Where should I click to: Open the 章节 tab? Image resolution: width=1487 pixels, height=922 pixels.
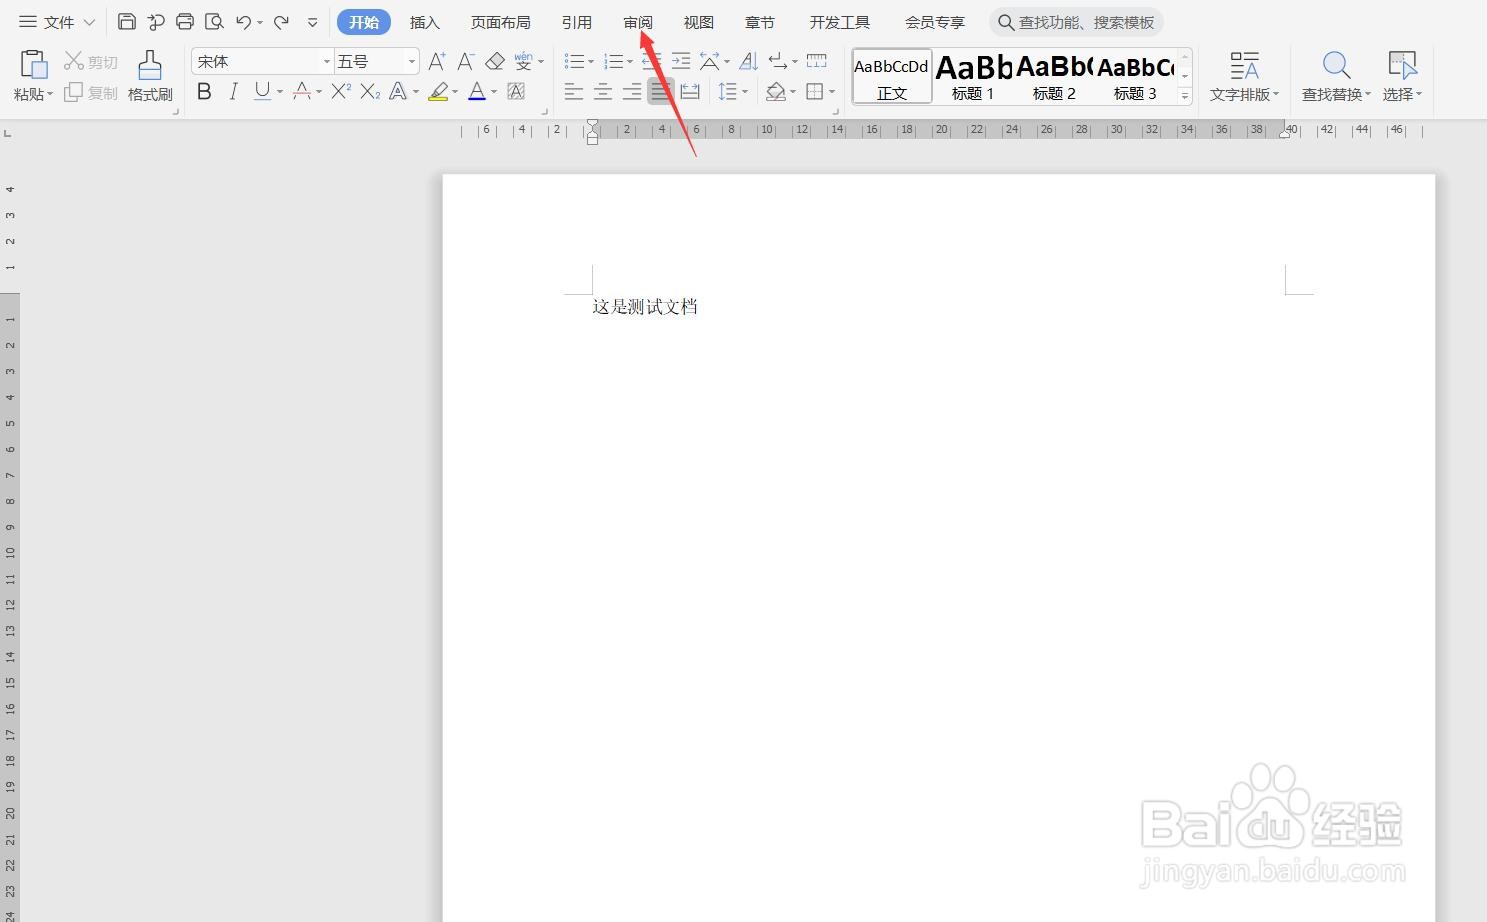pyautogui.click(x=760, y=22)
